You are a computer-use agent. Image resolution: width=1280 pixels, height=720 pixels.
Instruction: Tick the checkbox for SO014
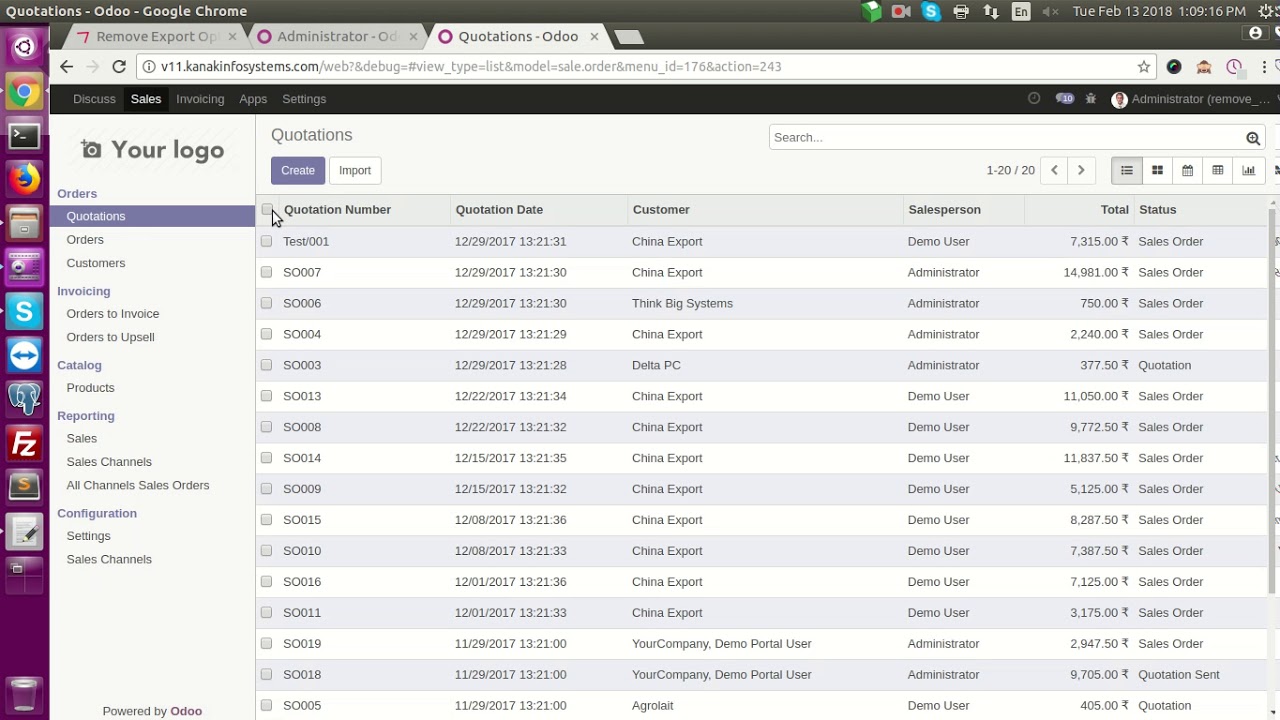(266, 458)
